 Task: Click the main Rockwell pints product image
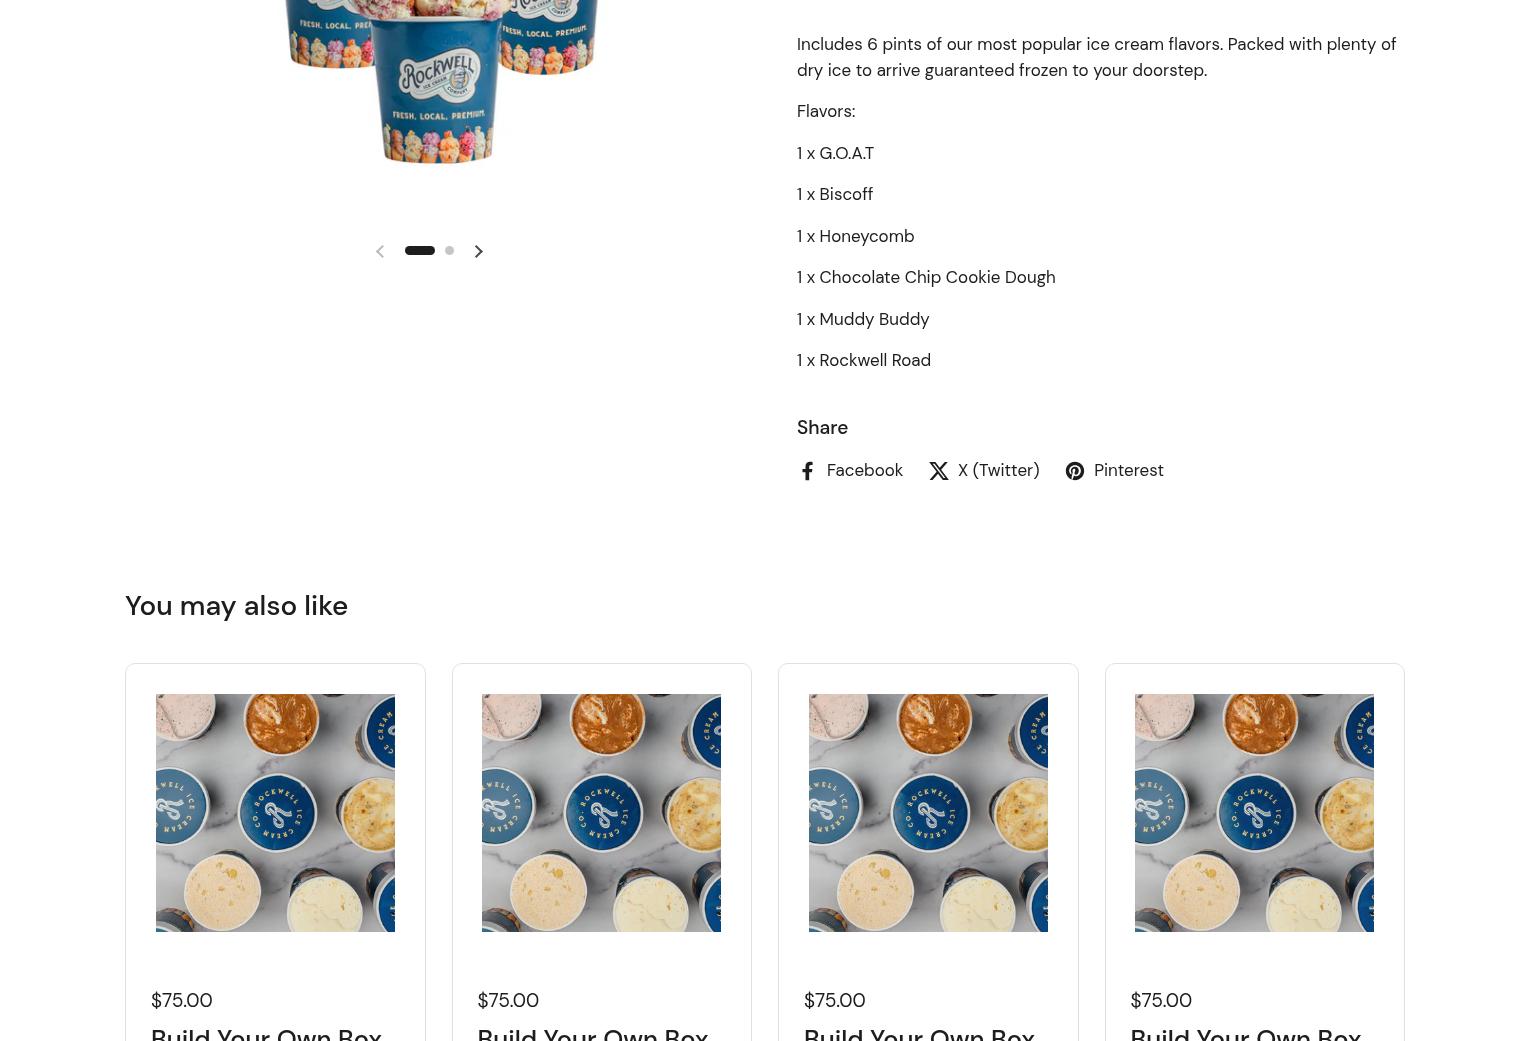click(440, 80)
